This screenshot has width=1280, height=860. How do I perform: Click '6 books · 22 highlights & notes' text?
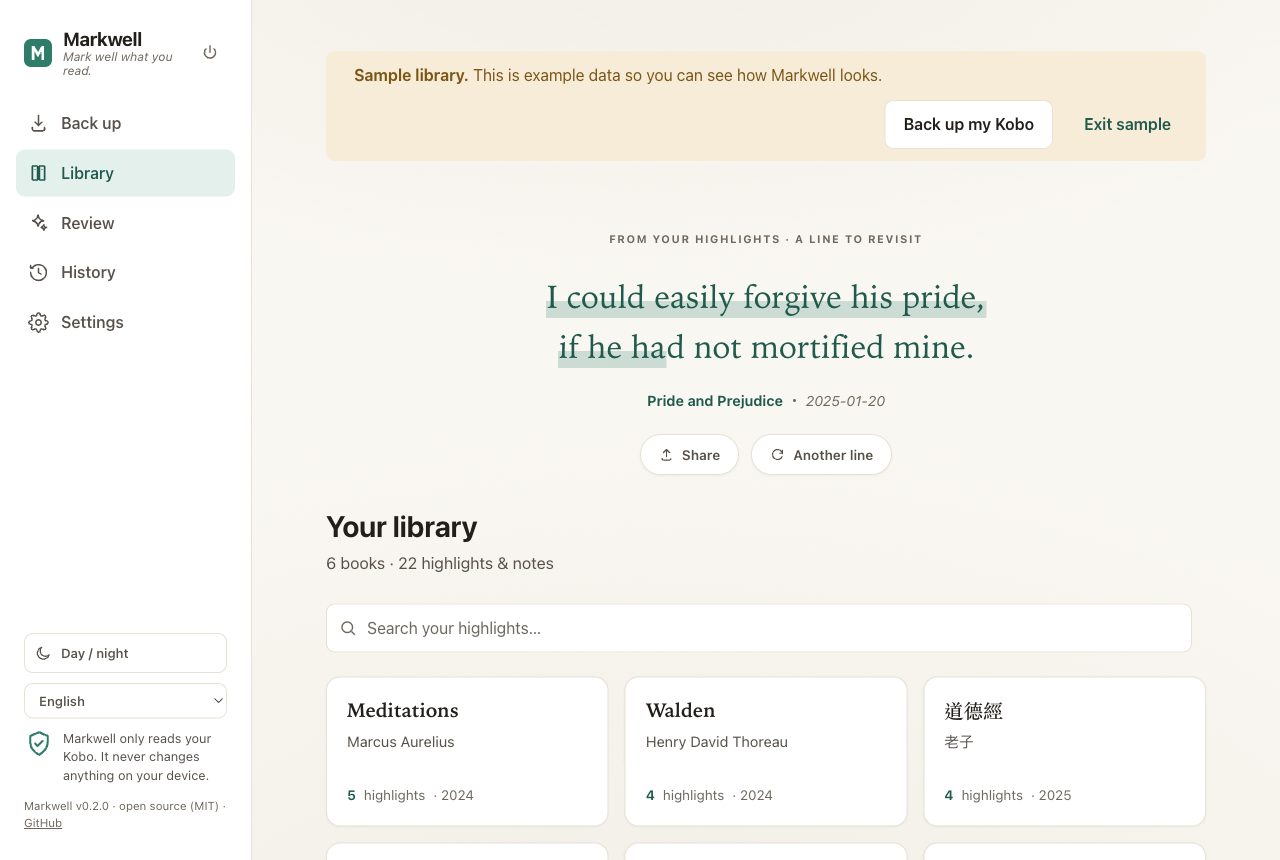click(440, 563)
